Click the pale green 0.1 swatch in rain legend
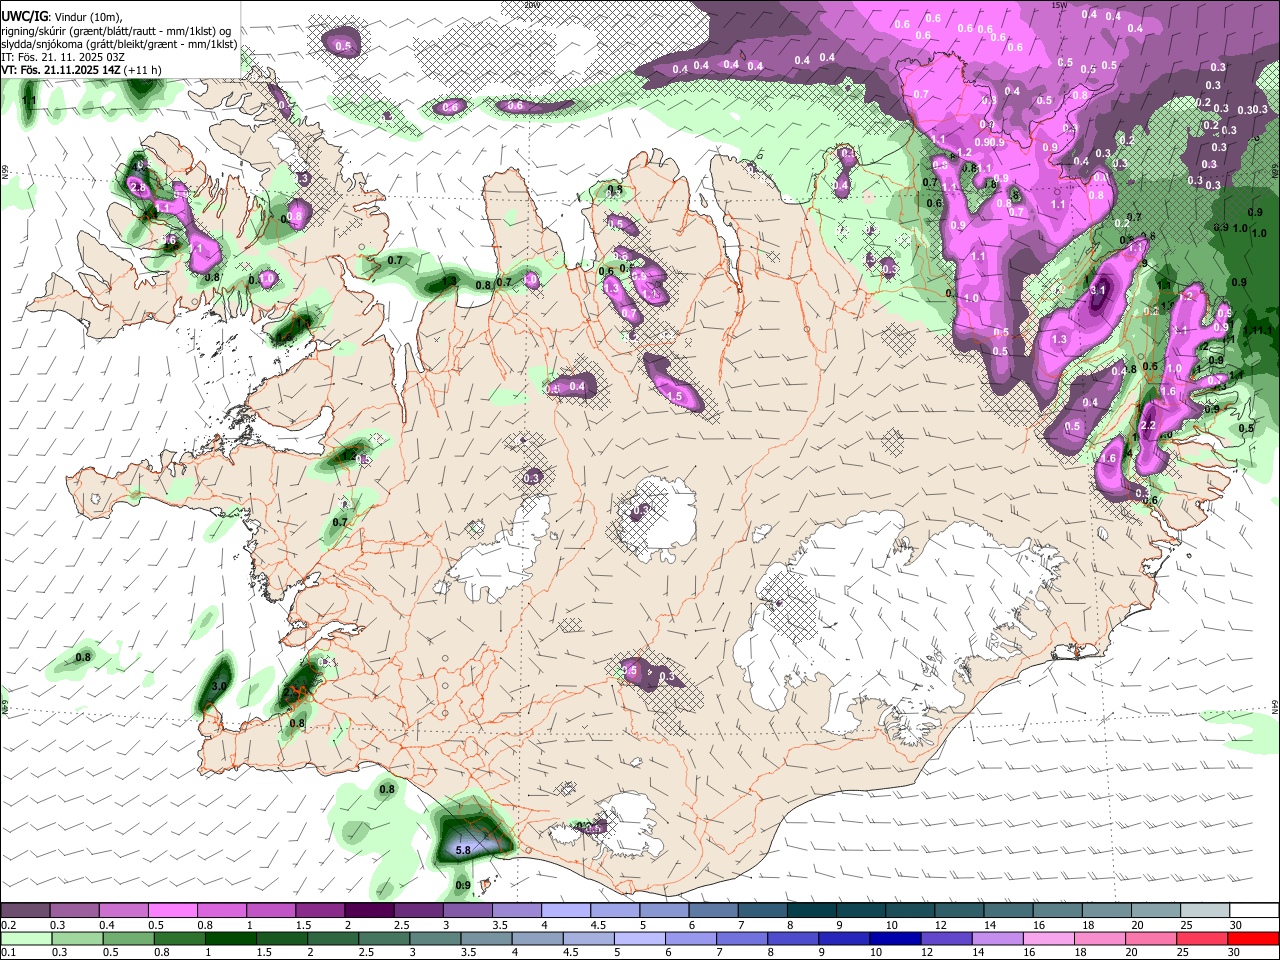Viewport: 1280px width, 960px height. 25,938
